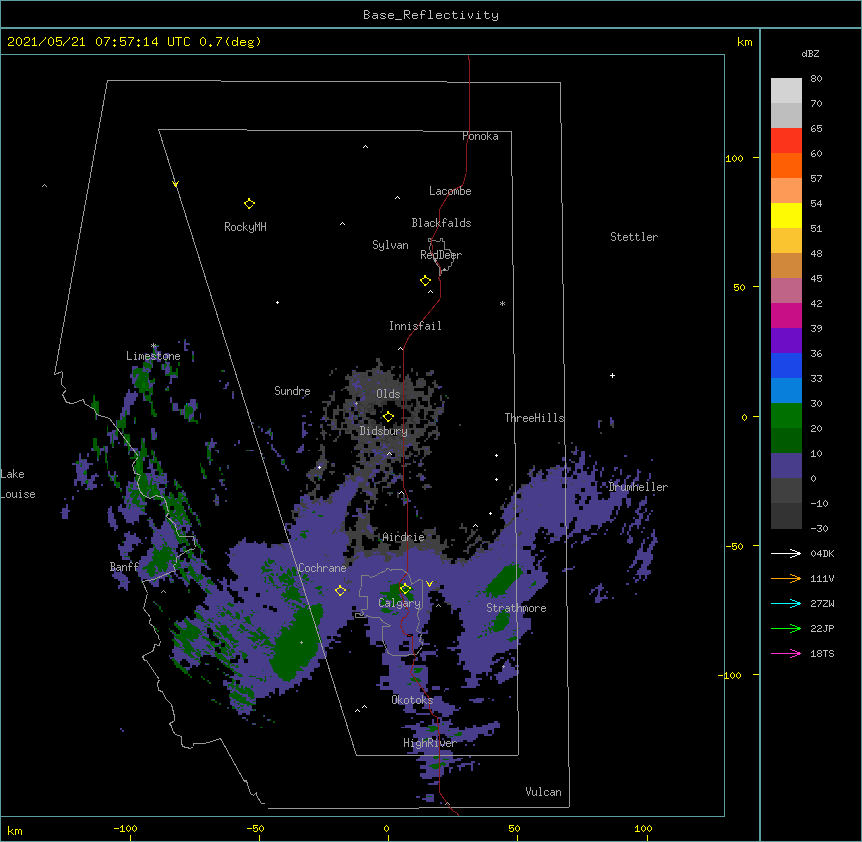Screen dimensions: 862x842
Task: Click the Stettler city label
Action: [x=634, y=237]
